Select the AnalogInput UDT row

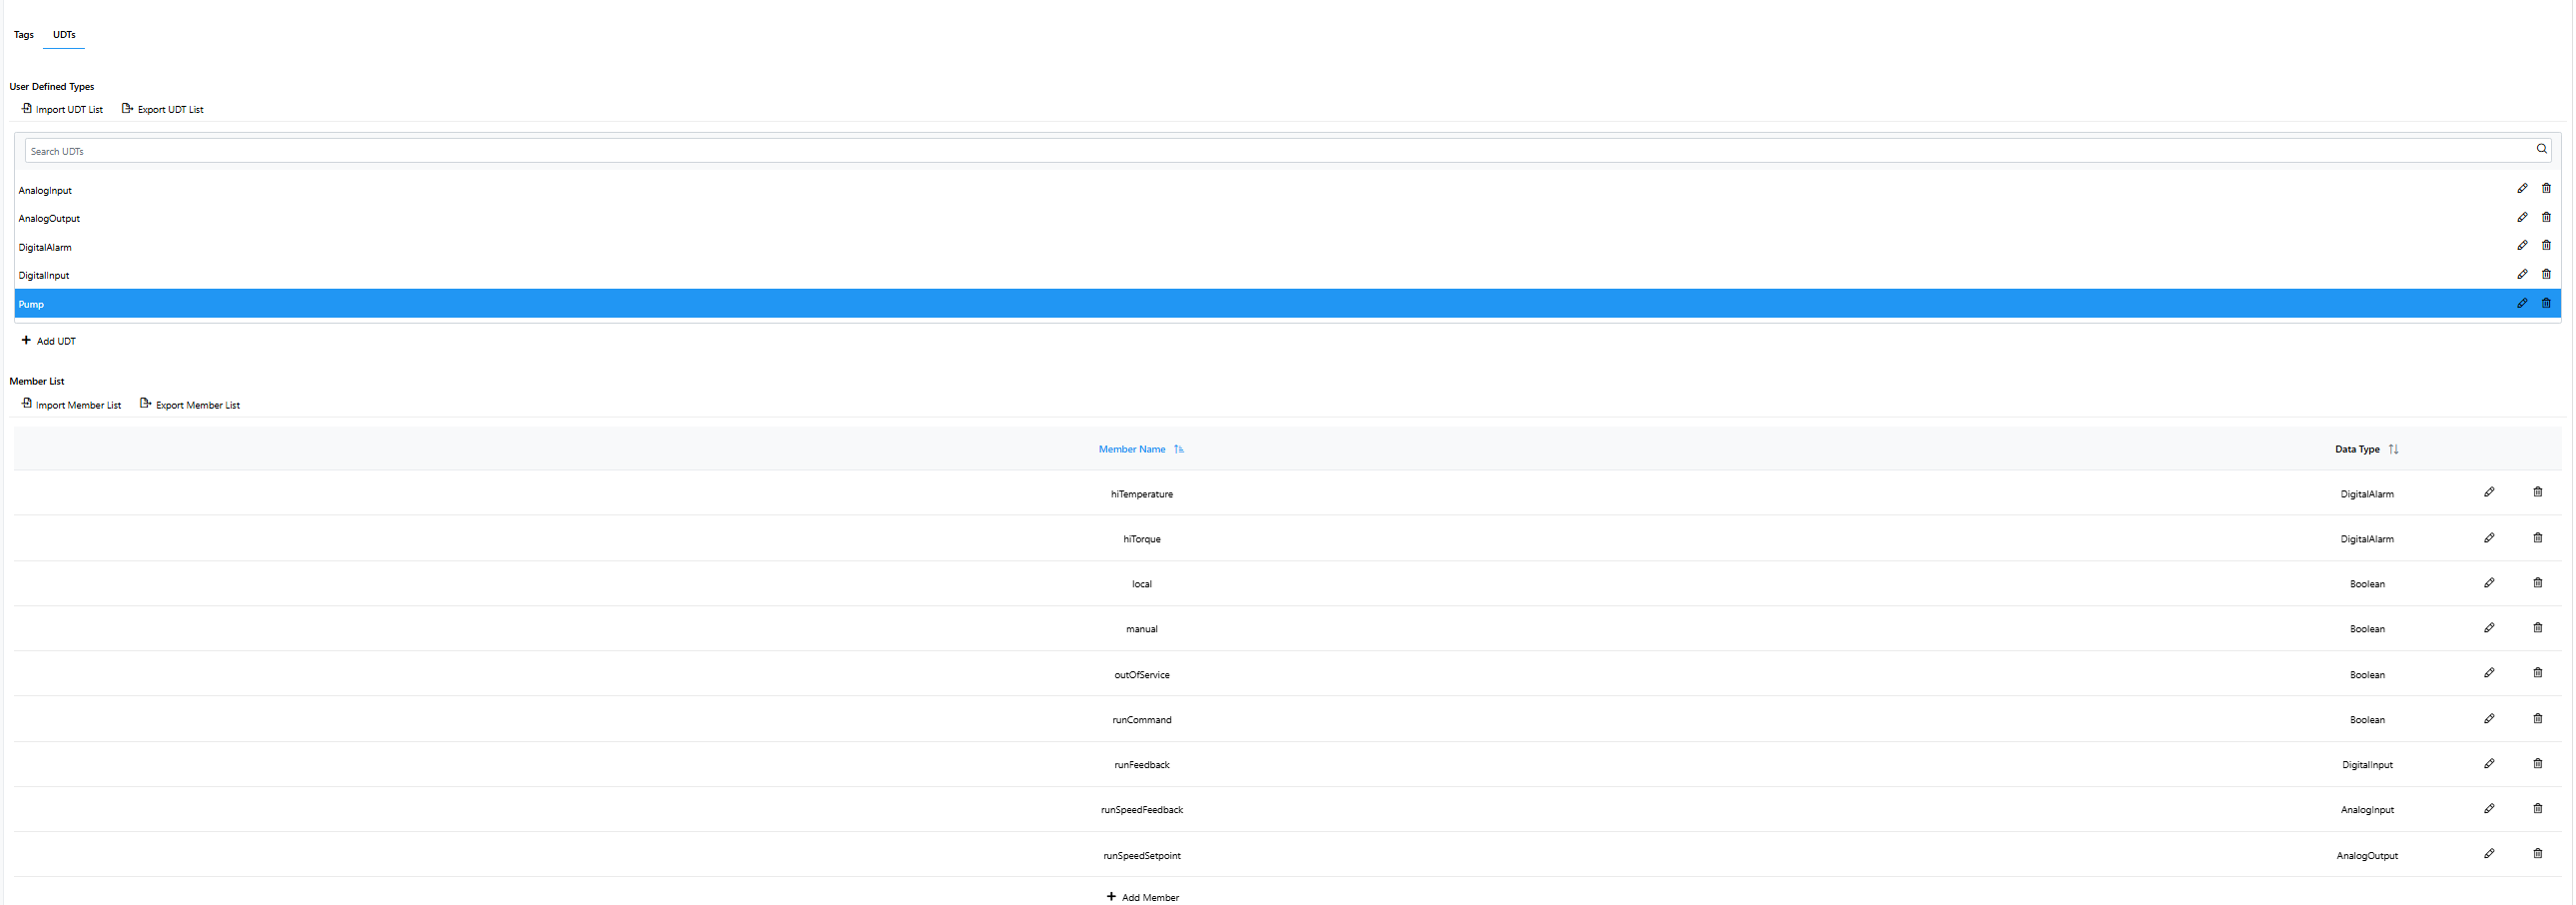1288,190
